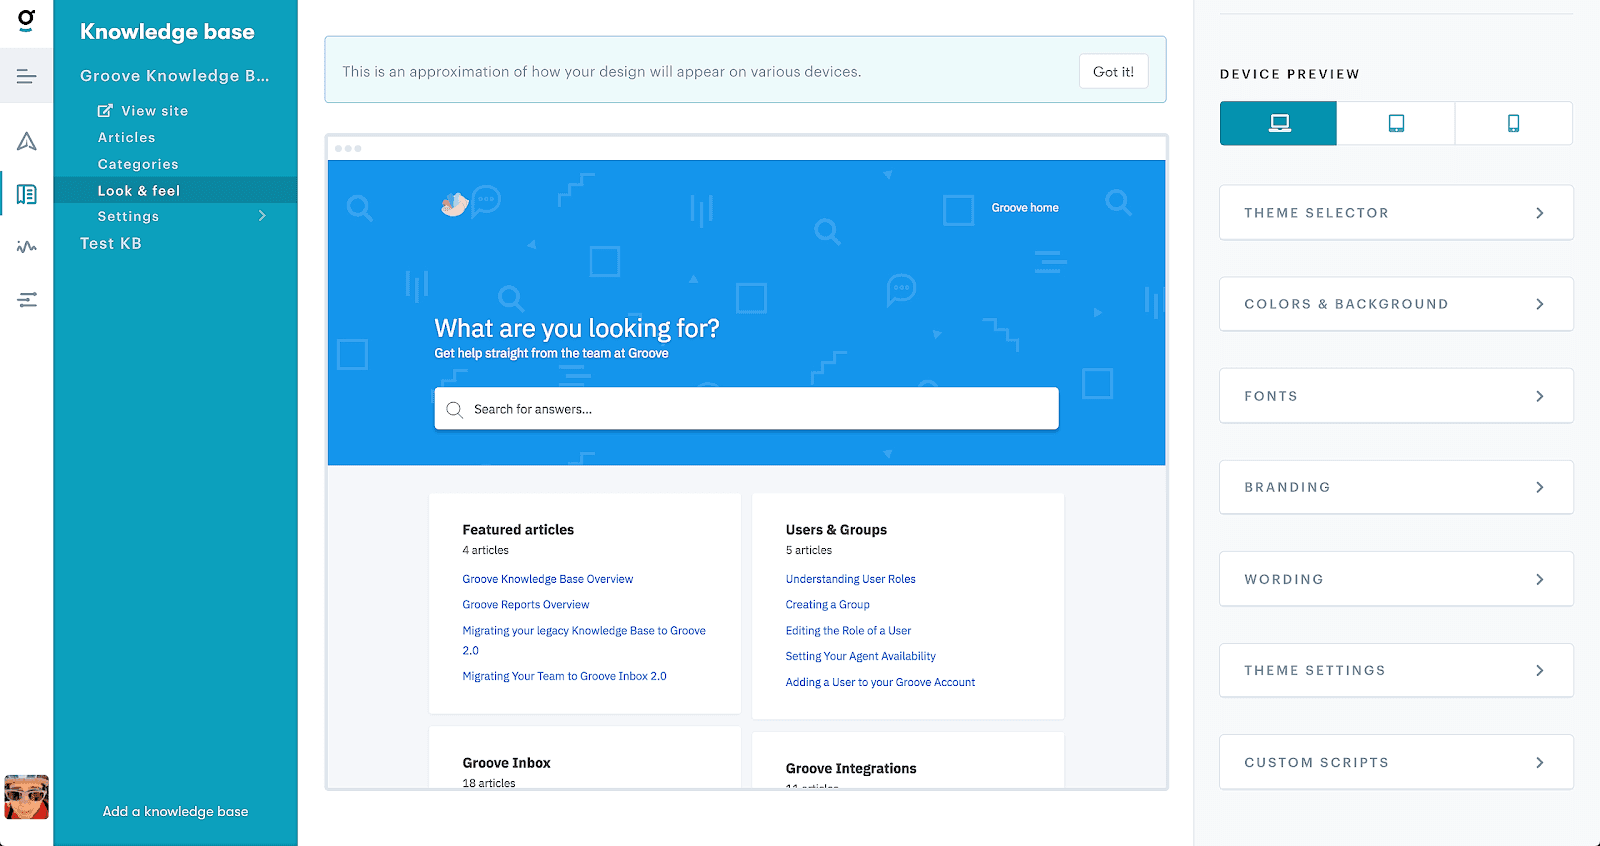Switch to tablet device preview
The image size is (1600, 846).
click(x=1396, y=123)
